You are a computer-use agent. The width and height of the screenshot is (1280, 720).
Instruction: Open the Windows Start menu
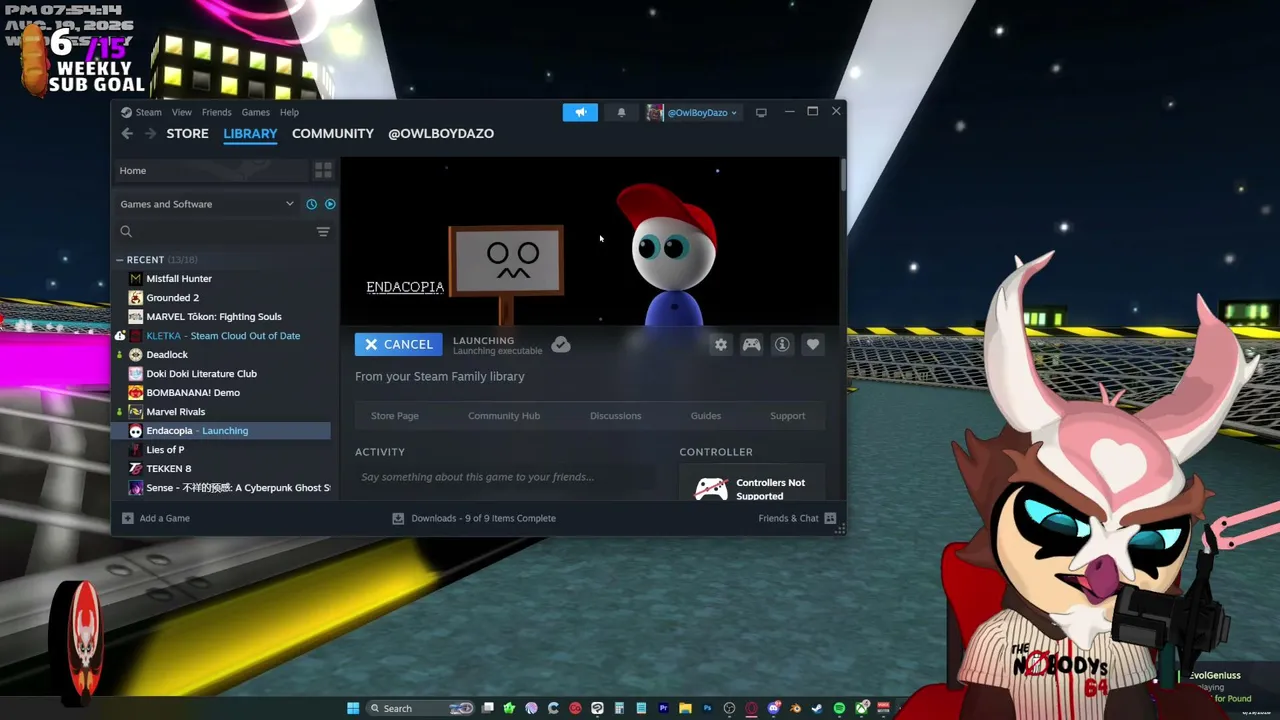click(353, 708)
